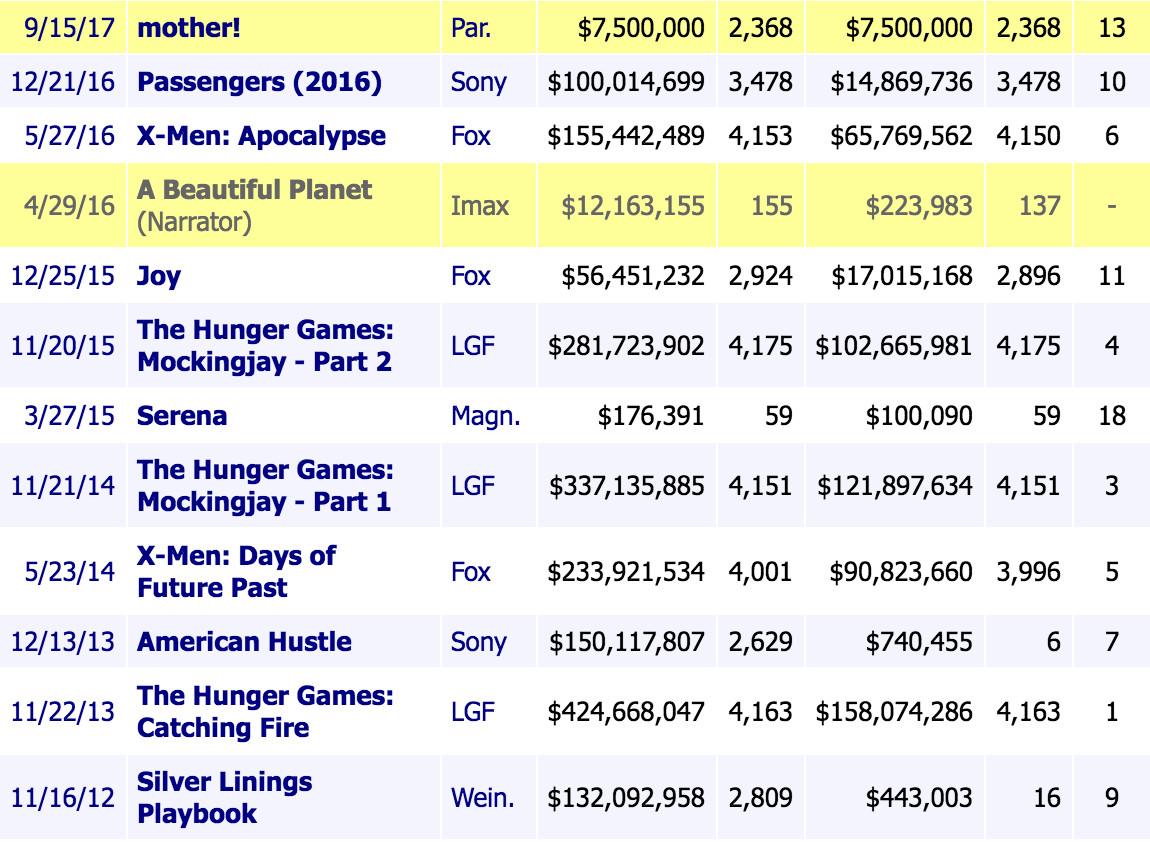Click the Sony studio link for Passengers
The image size is (1150, 842).
pyautogui.click(x=478, y=81)
